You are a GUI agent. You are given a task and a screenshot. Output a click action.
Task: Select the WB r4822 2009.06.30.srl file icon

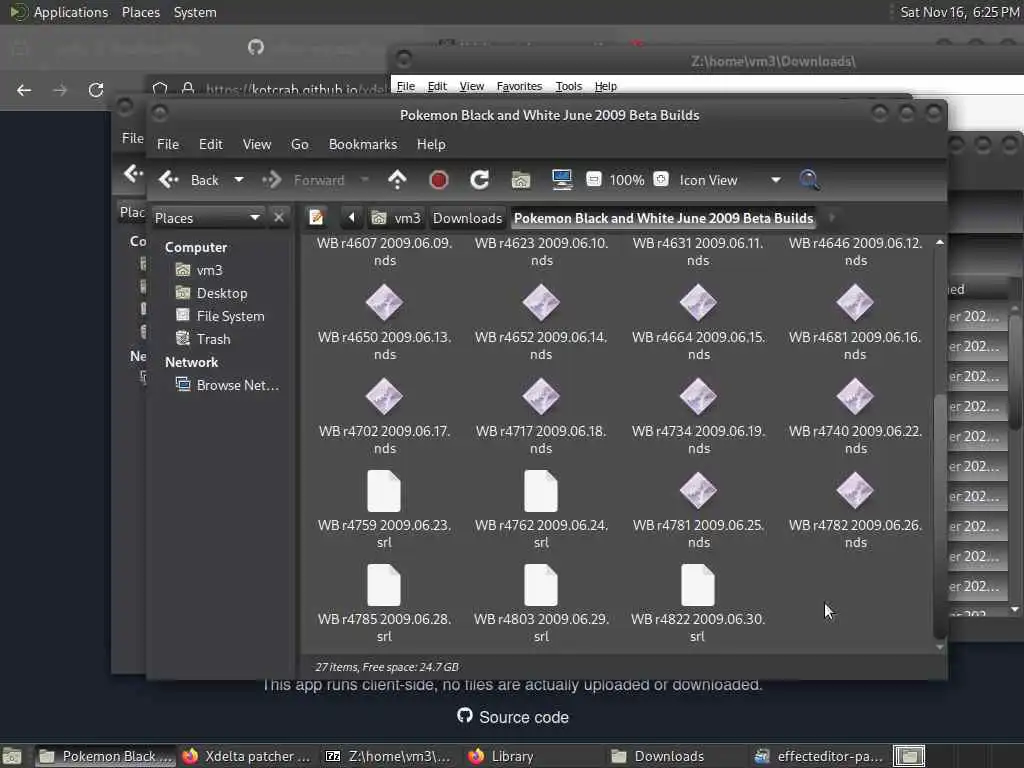tap(698, 585)
